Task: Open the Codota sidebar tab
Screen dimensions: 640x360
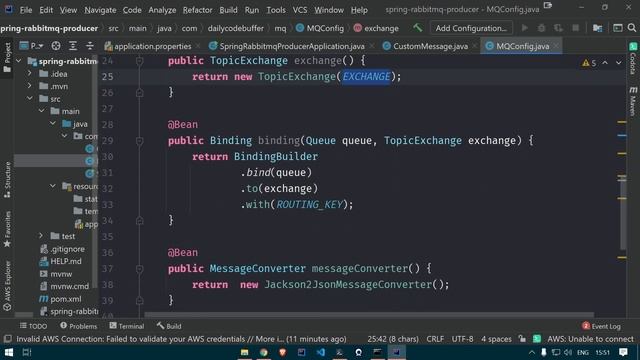Action: [633, 59]
